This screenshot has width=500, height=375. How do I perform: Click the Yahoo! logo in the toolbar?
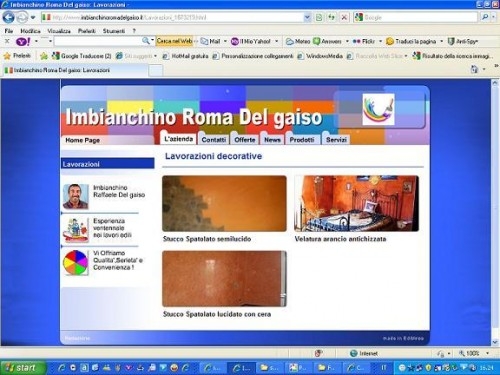(23, 41)
